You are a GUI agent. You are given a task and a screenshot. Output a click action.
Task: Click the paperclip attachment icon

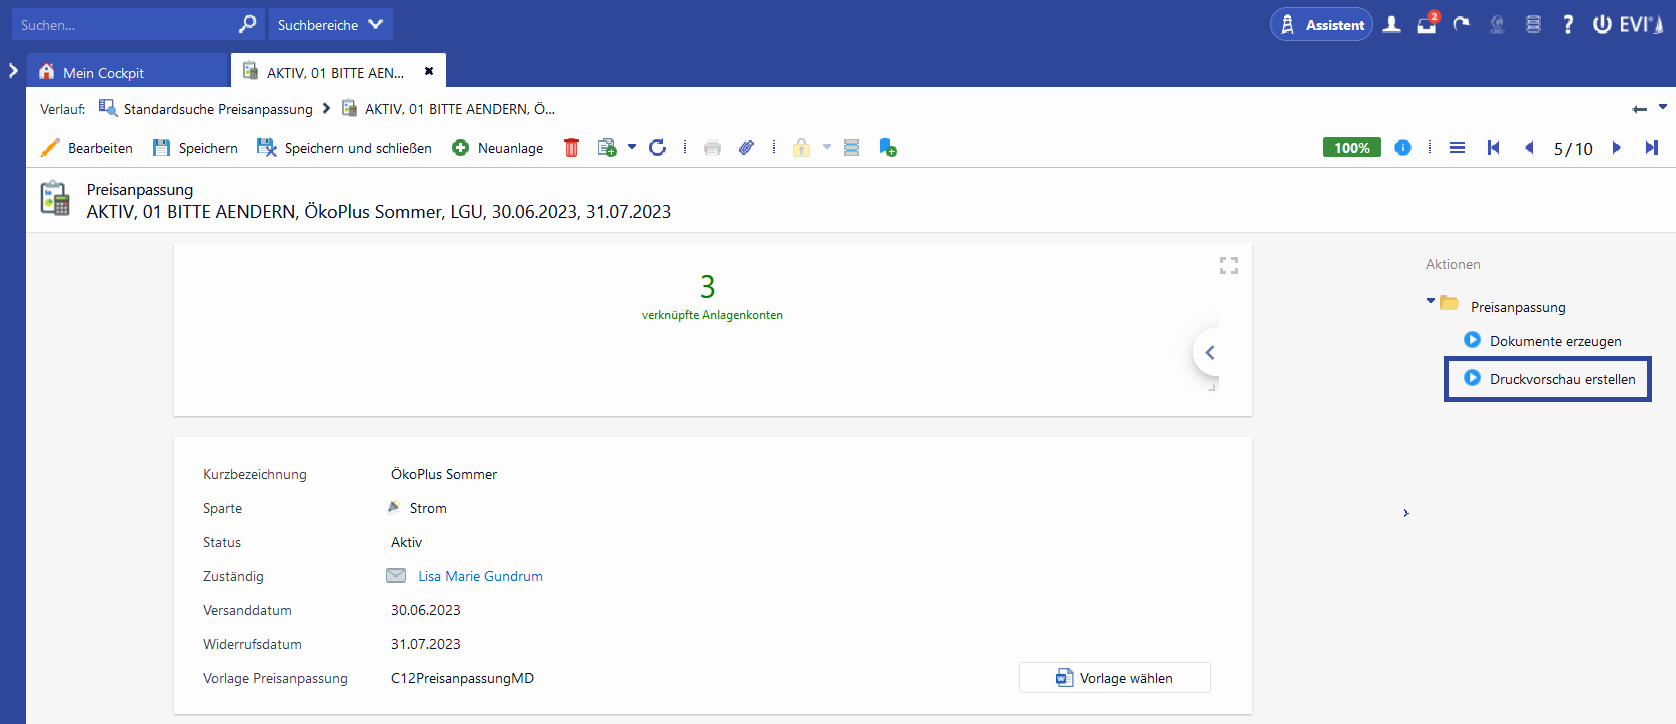click(746, 148)
